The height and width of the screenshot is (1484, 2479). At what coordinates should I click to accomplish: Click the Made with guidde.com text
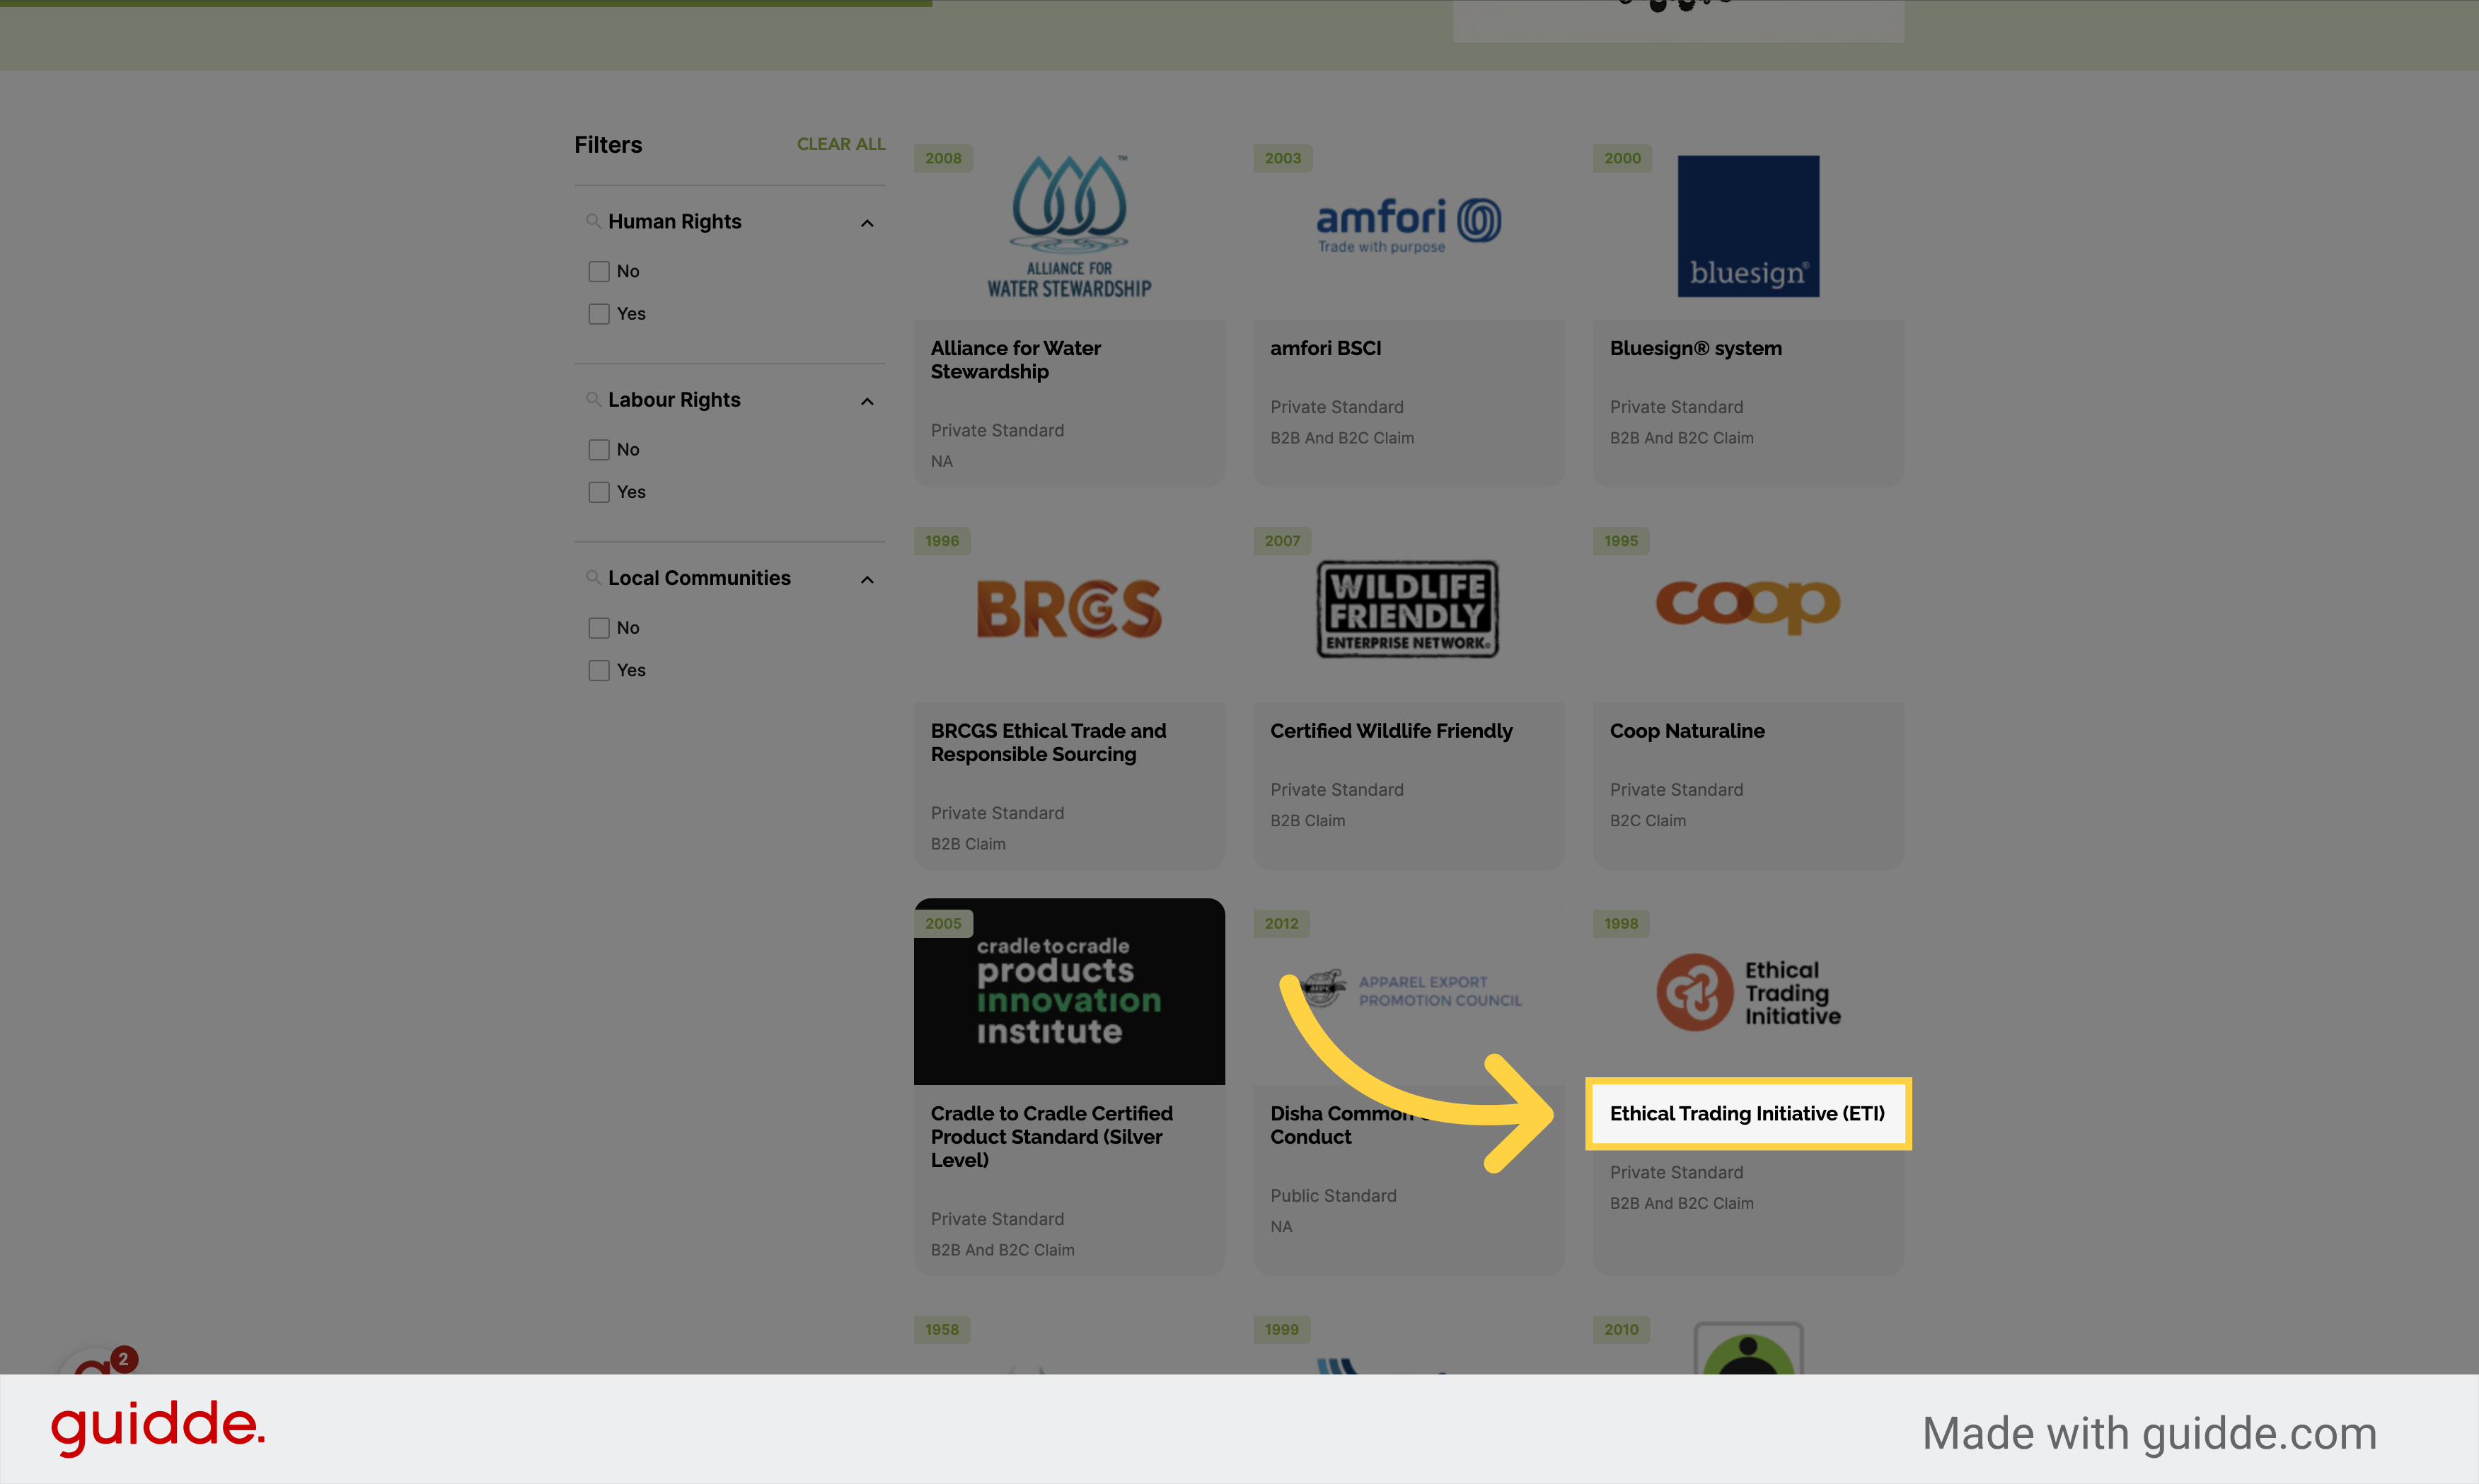pyautogui.click(x=2149, y=1433)
